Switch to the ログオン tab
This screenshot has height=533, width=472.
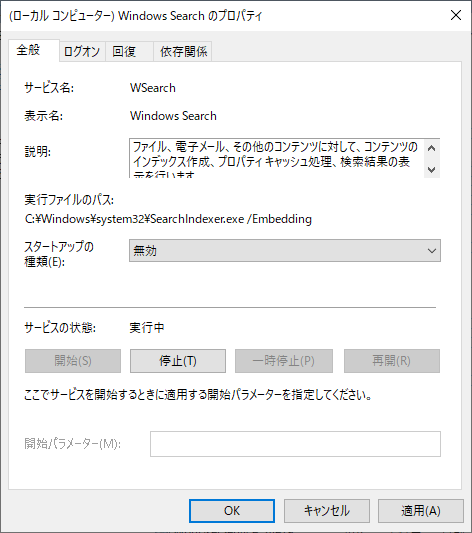82,51
